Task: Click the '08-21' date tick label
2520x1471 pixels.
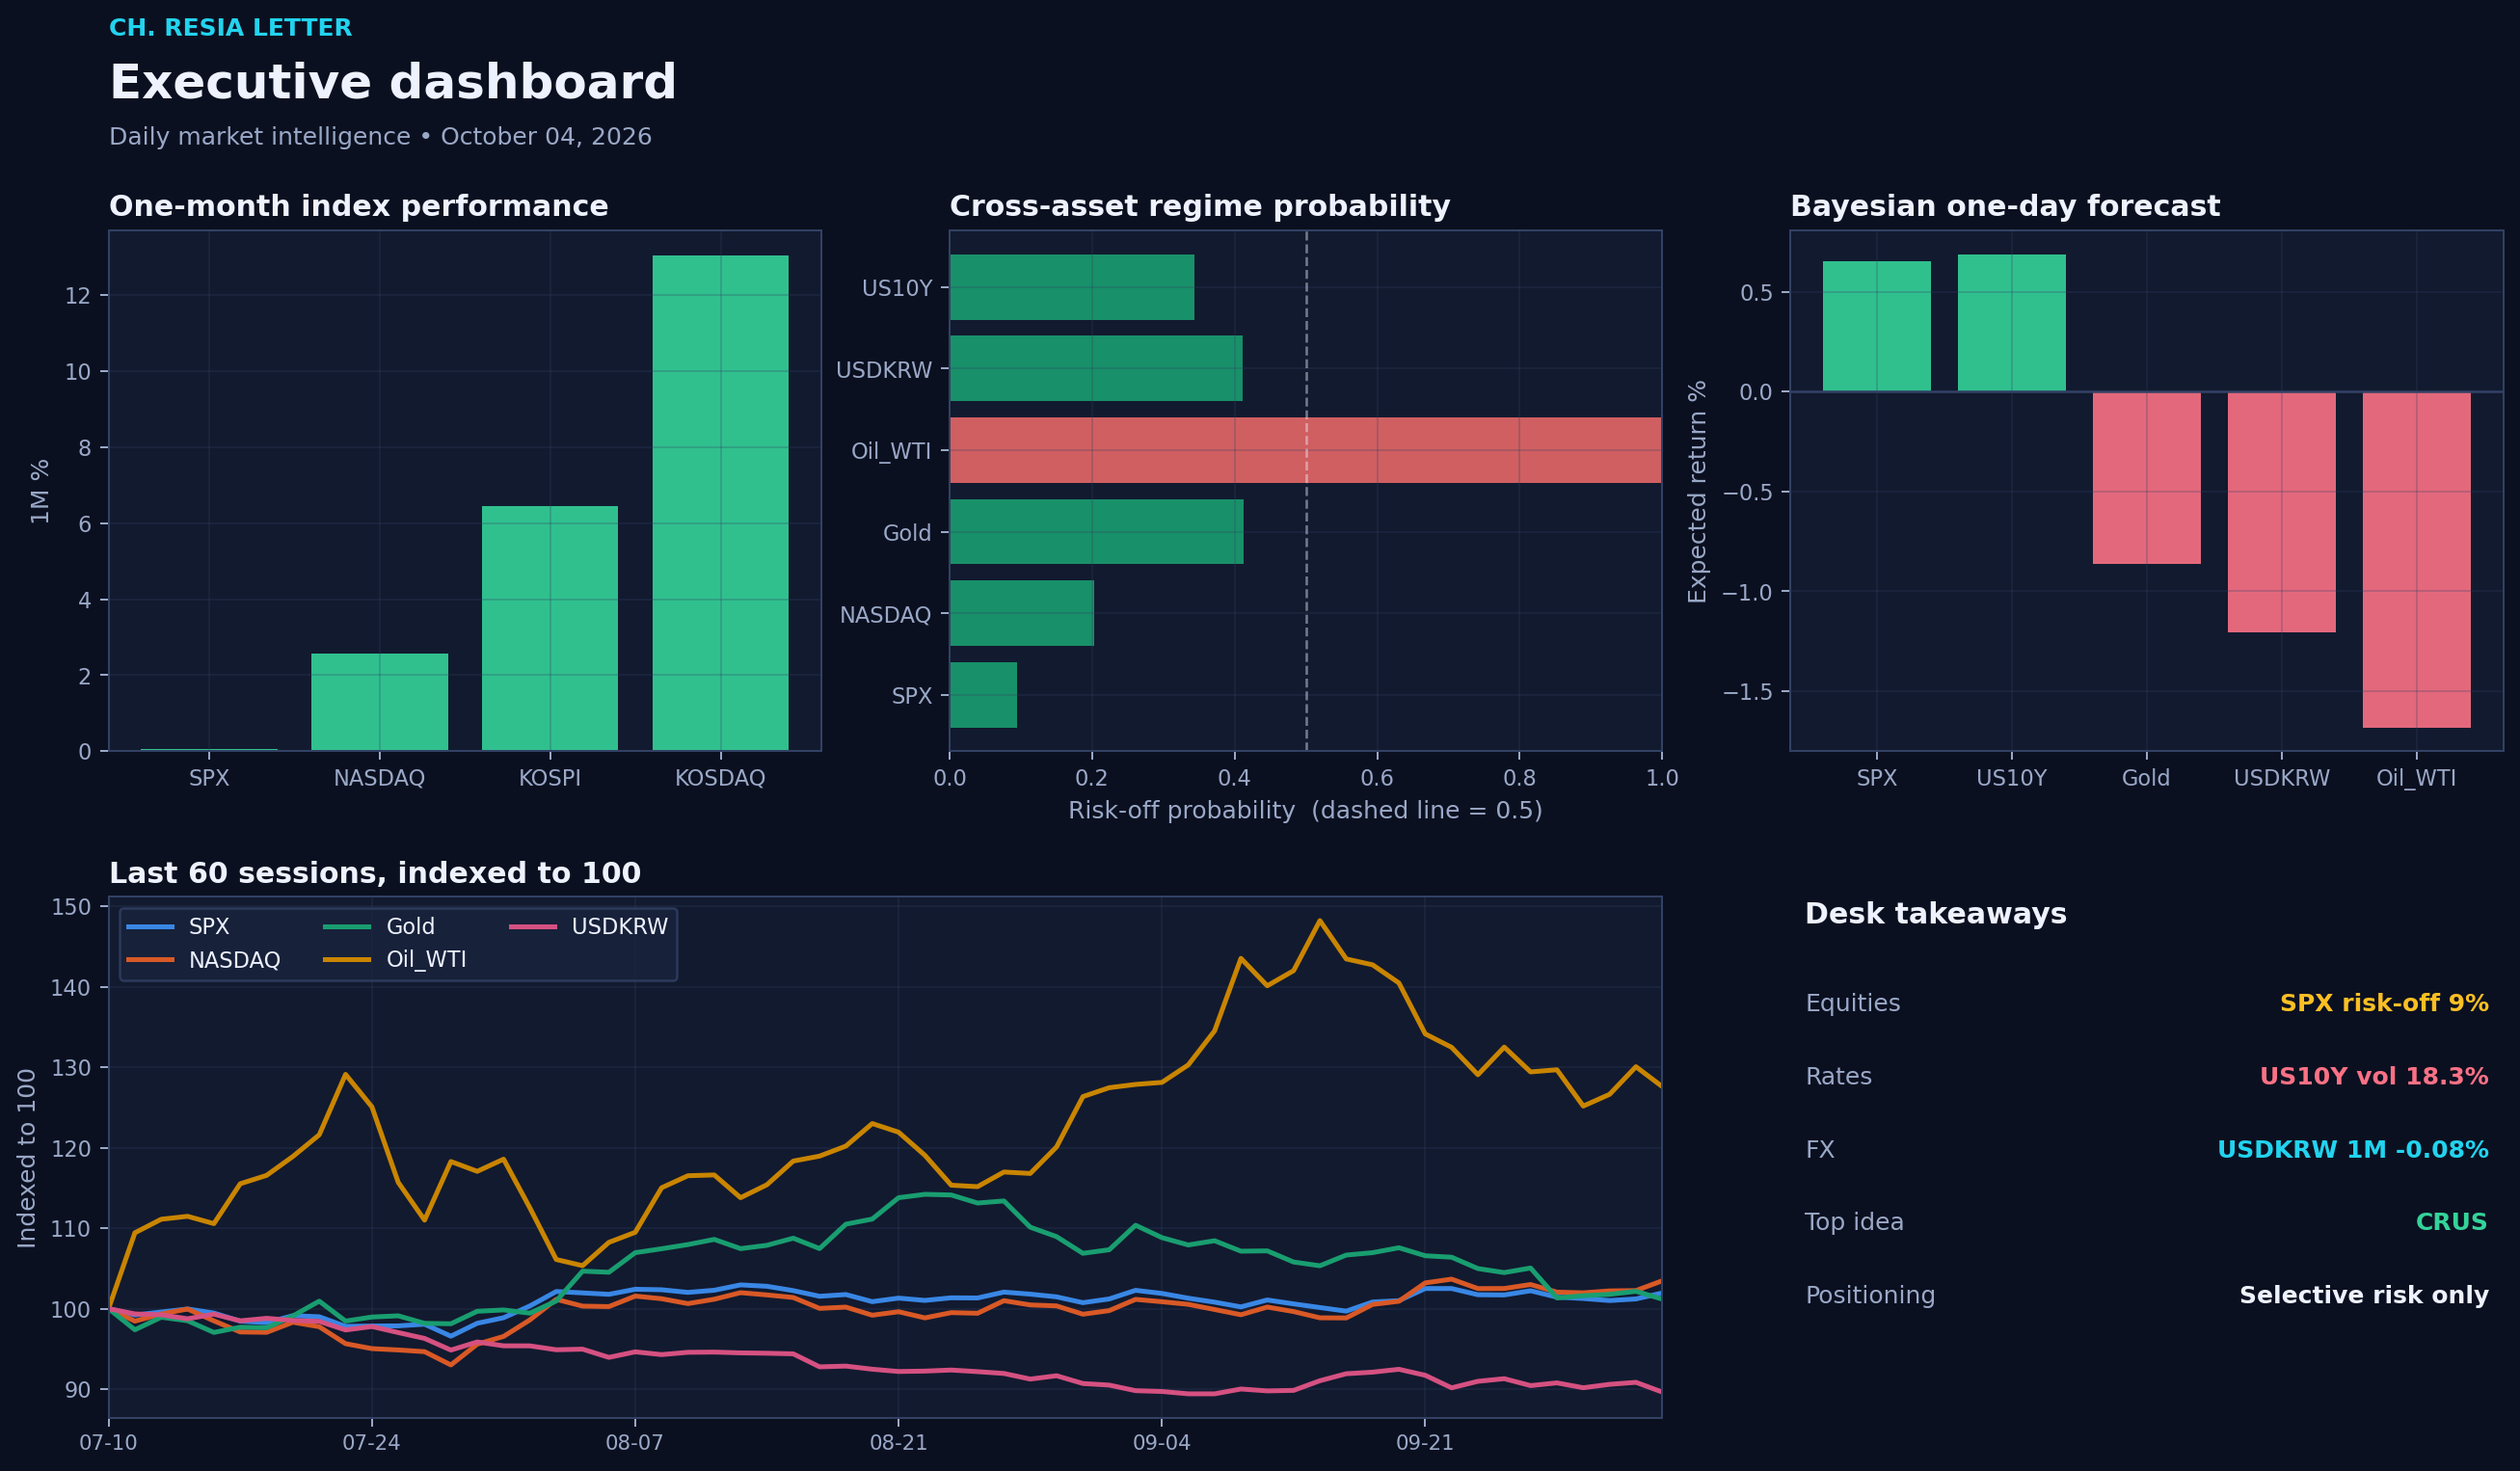Action: pos(898,1443)
